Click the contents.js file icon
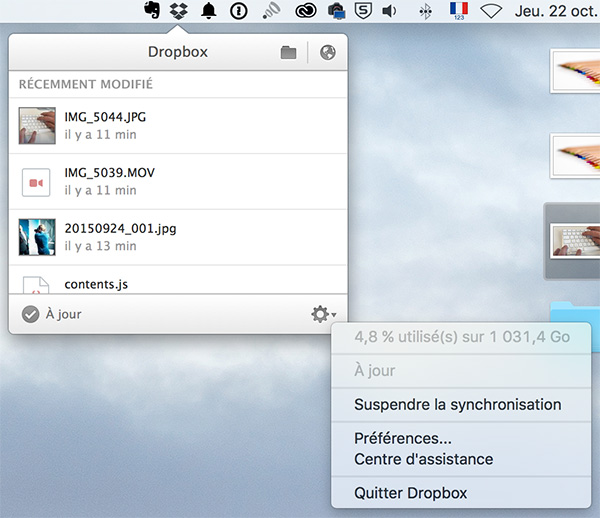 pyautogui.click(x=36, y=285)
